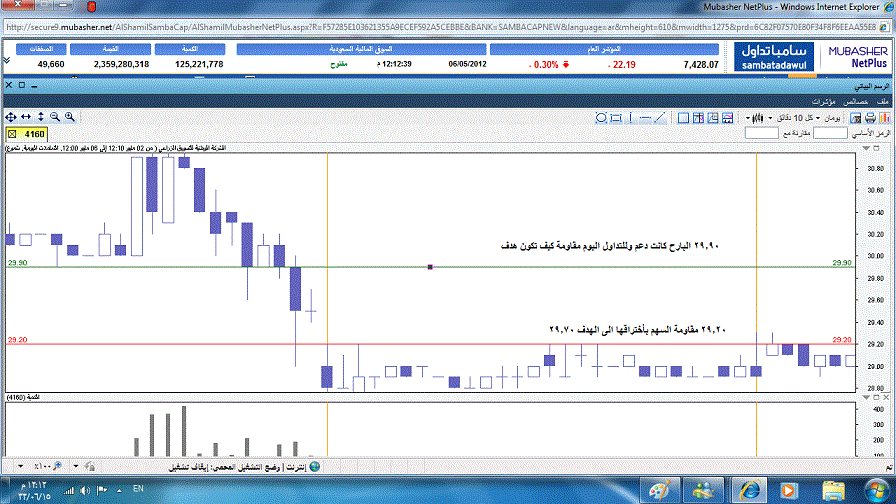Activate vertical stretch arrows tool
The width and height of the screenshot is (896, 504).
[41, 117]
